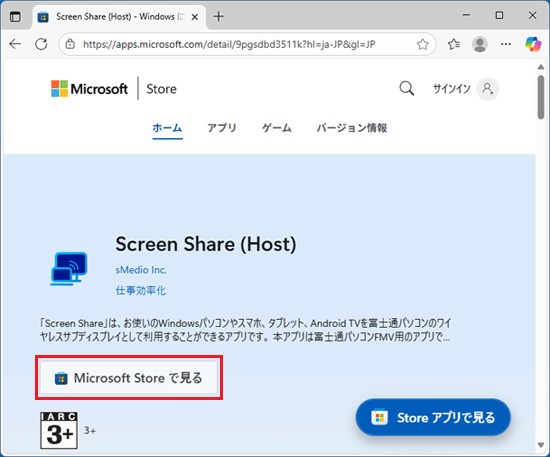Click the Microsoft Store で見る button

coord(129,378)
